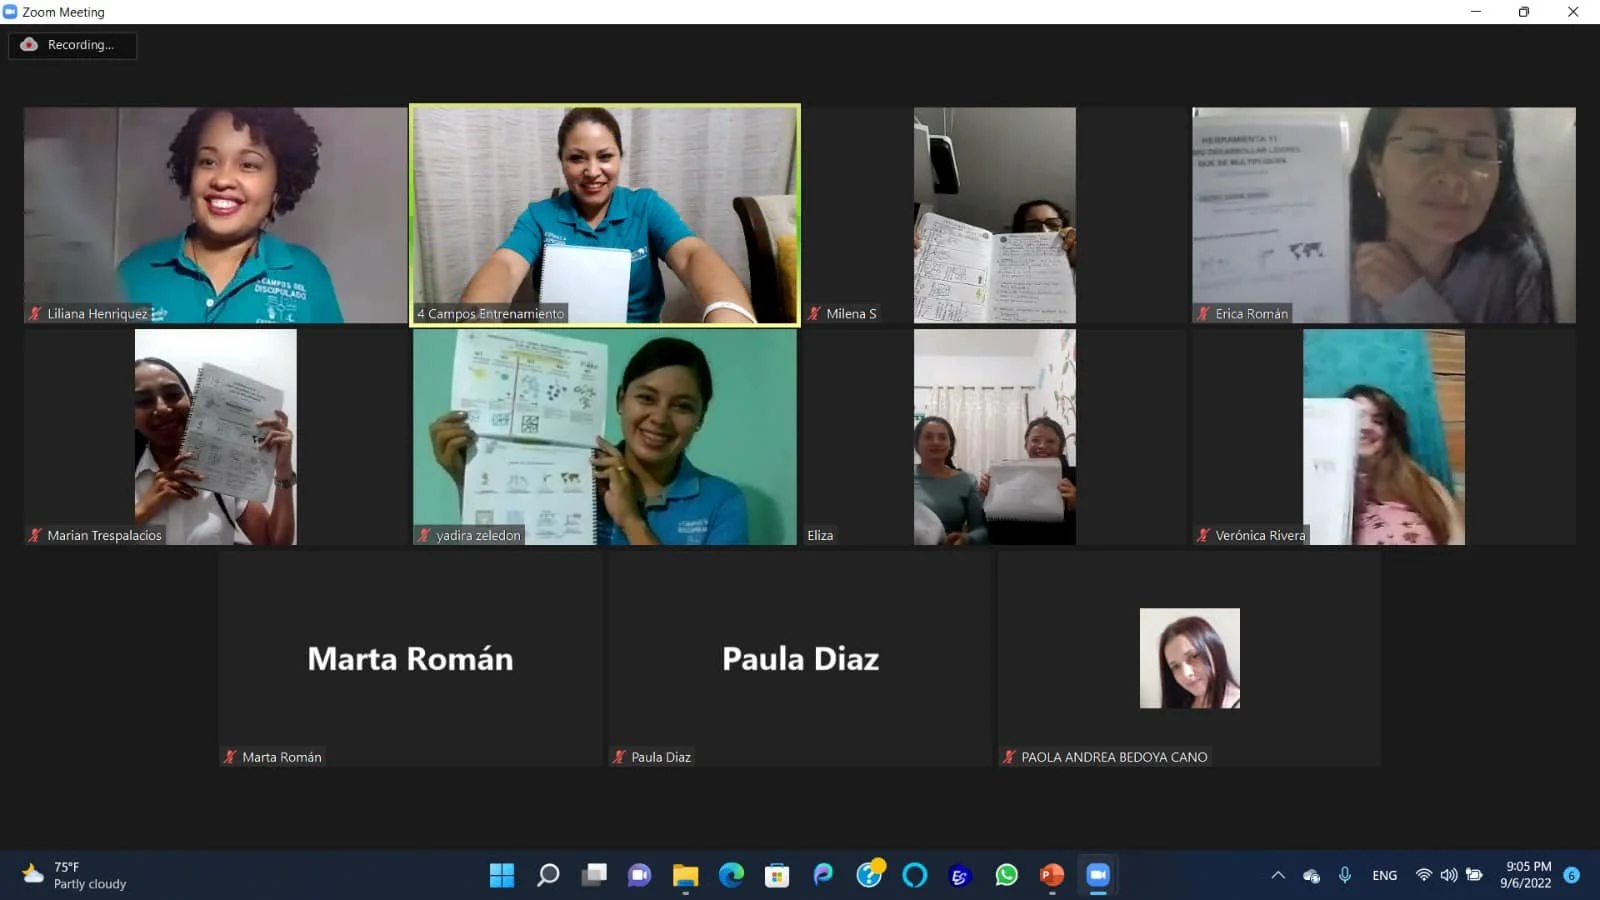Select the yadira zeledon video tile

605,437
